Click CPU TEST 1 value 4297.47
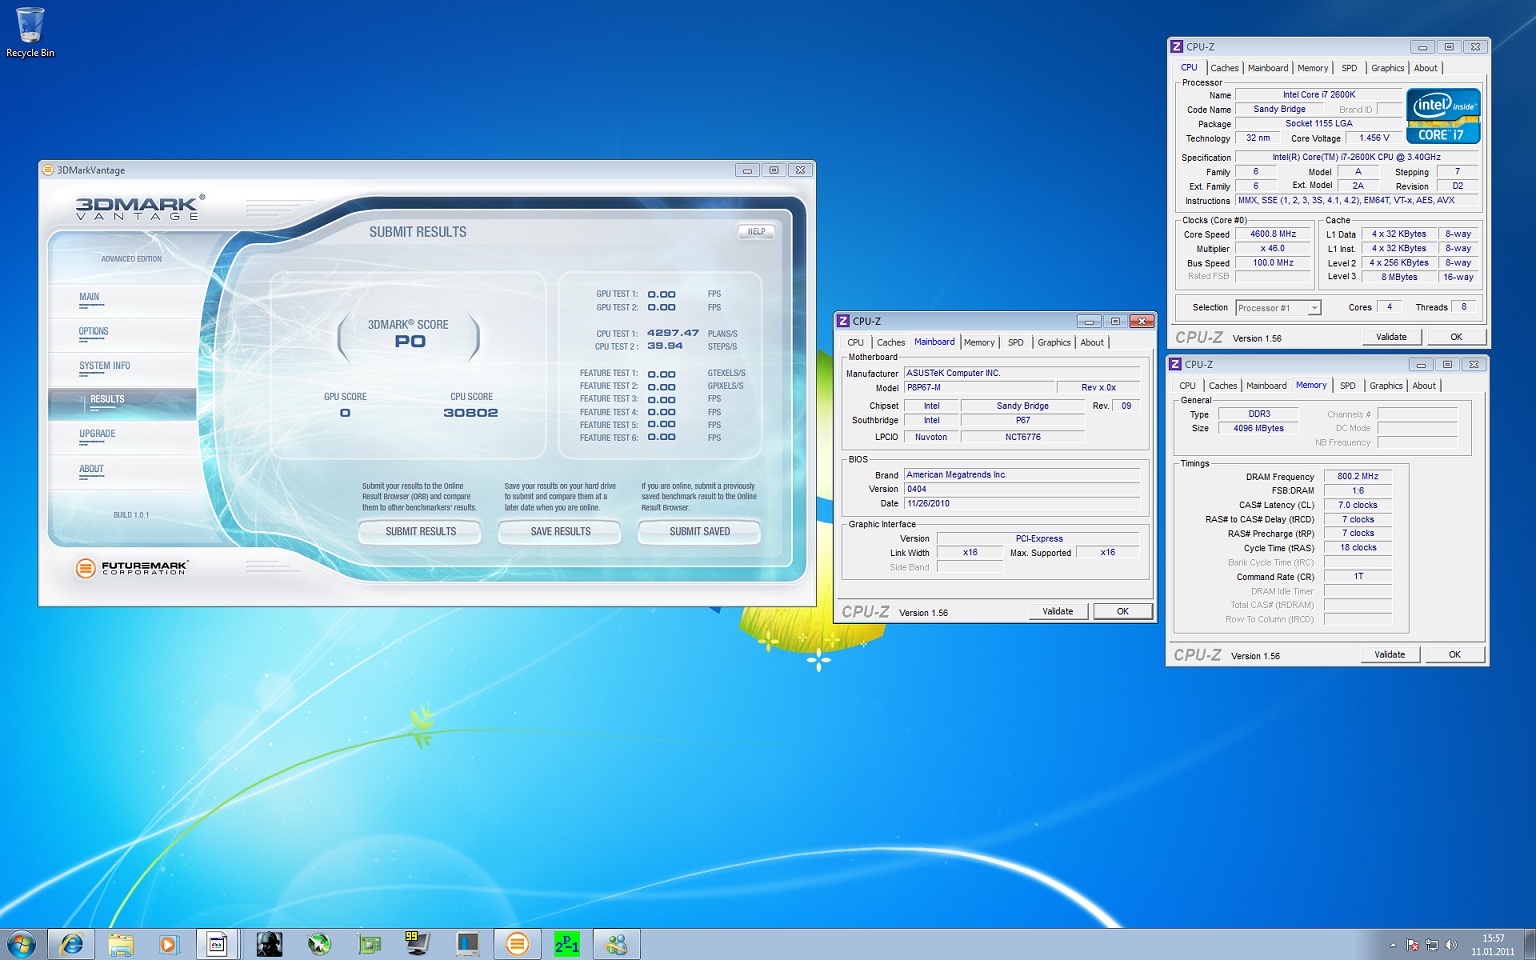1536x960 pixels. tap(673, 333)
